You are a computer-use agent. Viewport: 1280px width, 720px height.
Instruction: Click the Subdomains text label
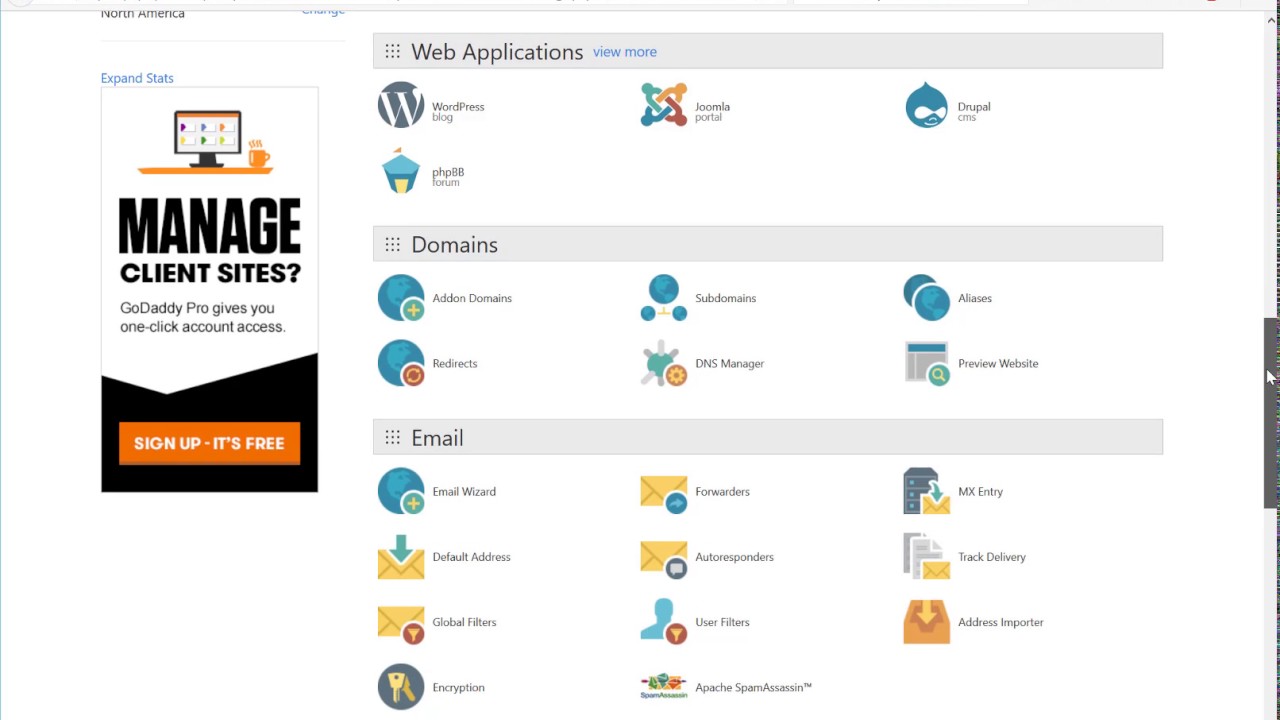[726, 298]
